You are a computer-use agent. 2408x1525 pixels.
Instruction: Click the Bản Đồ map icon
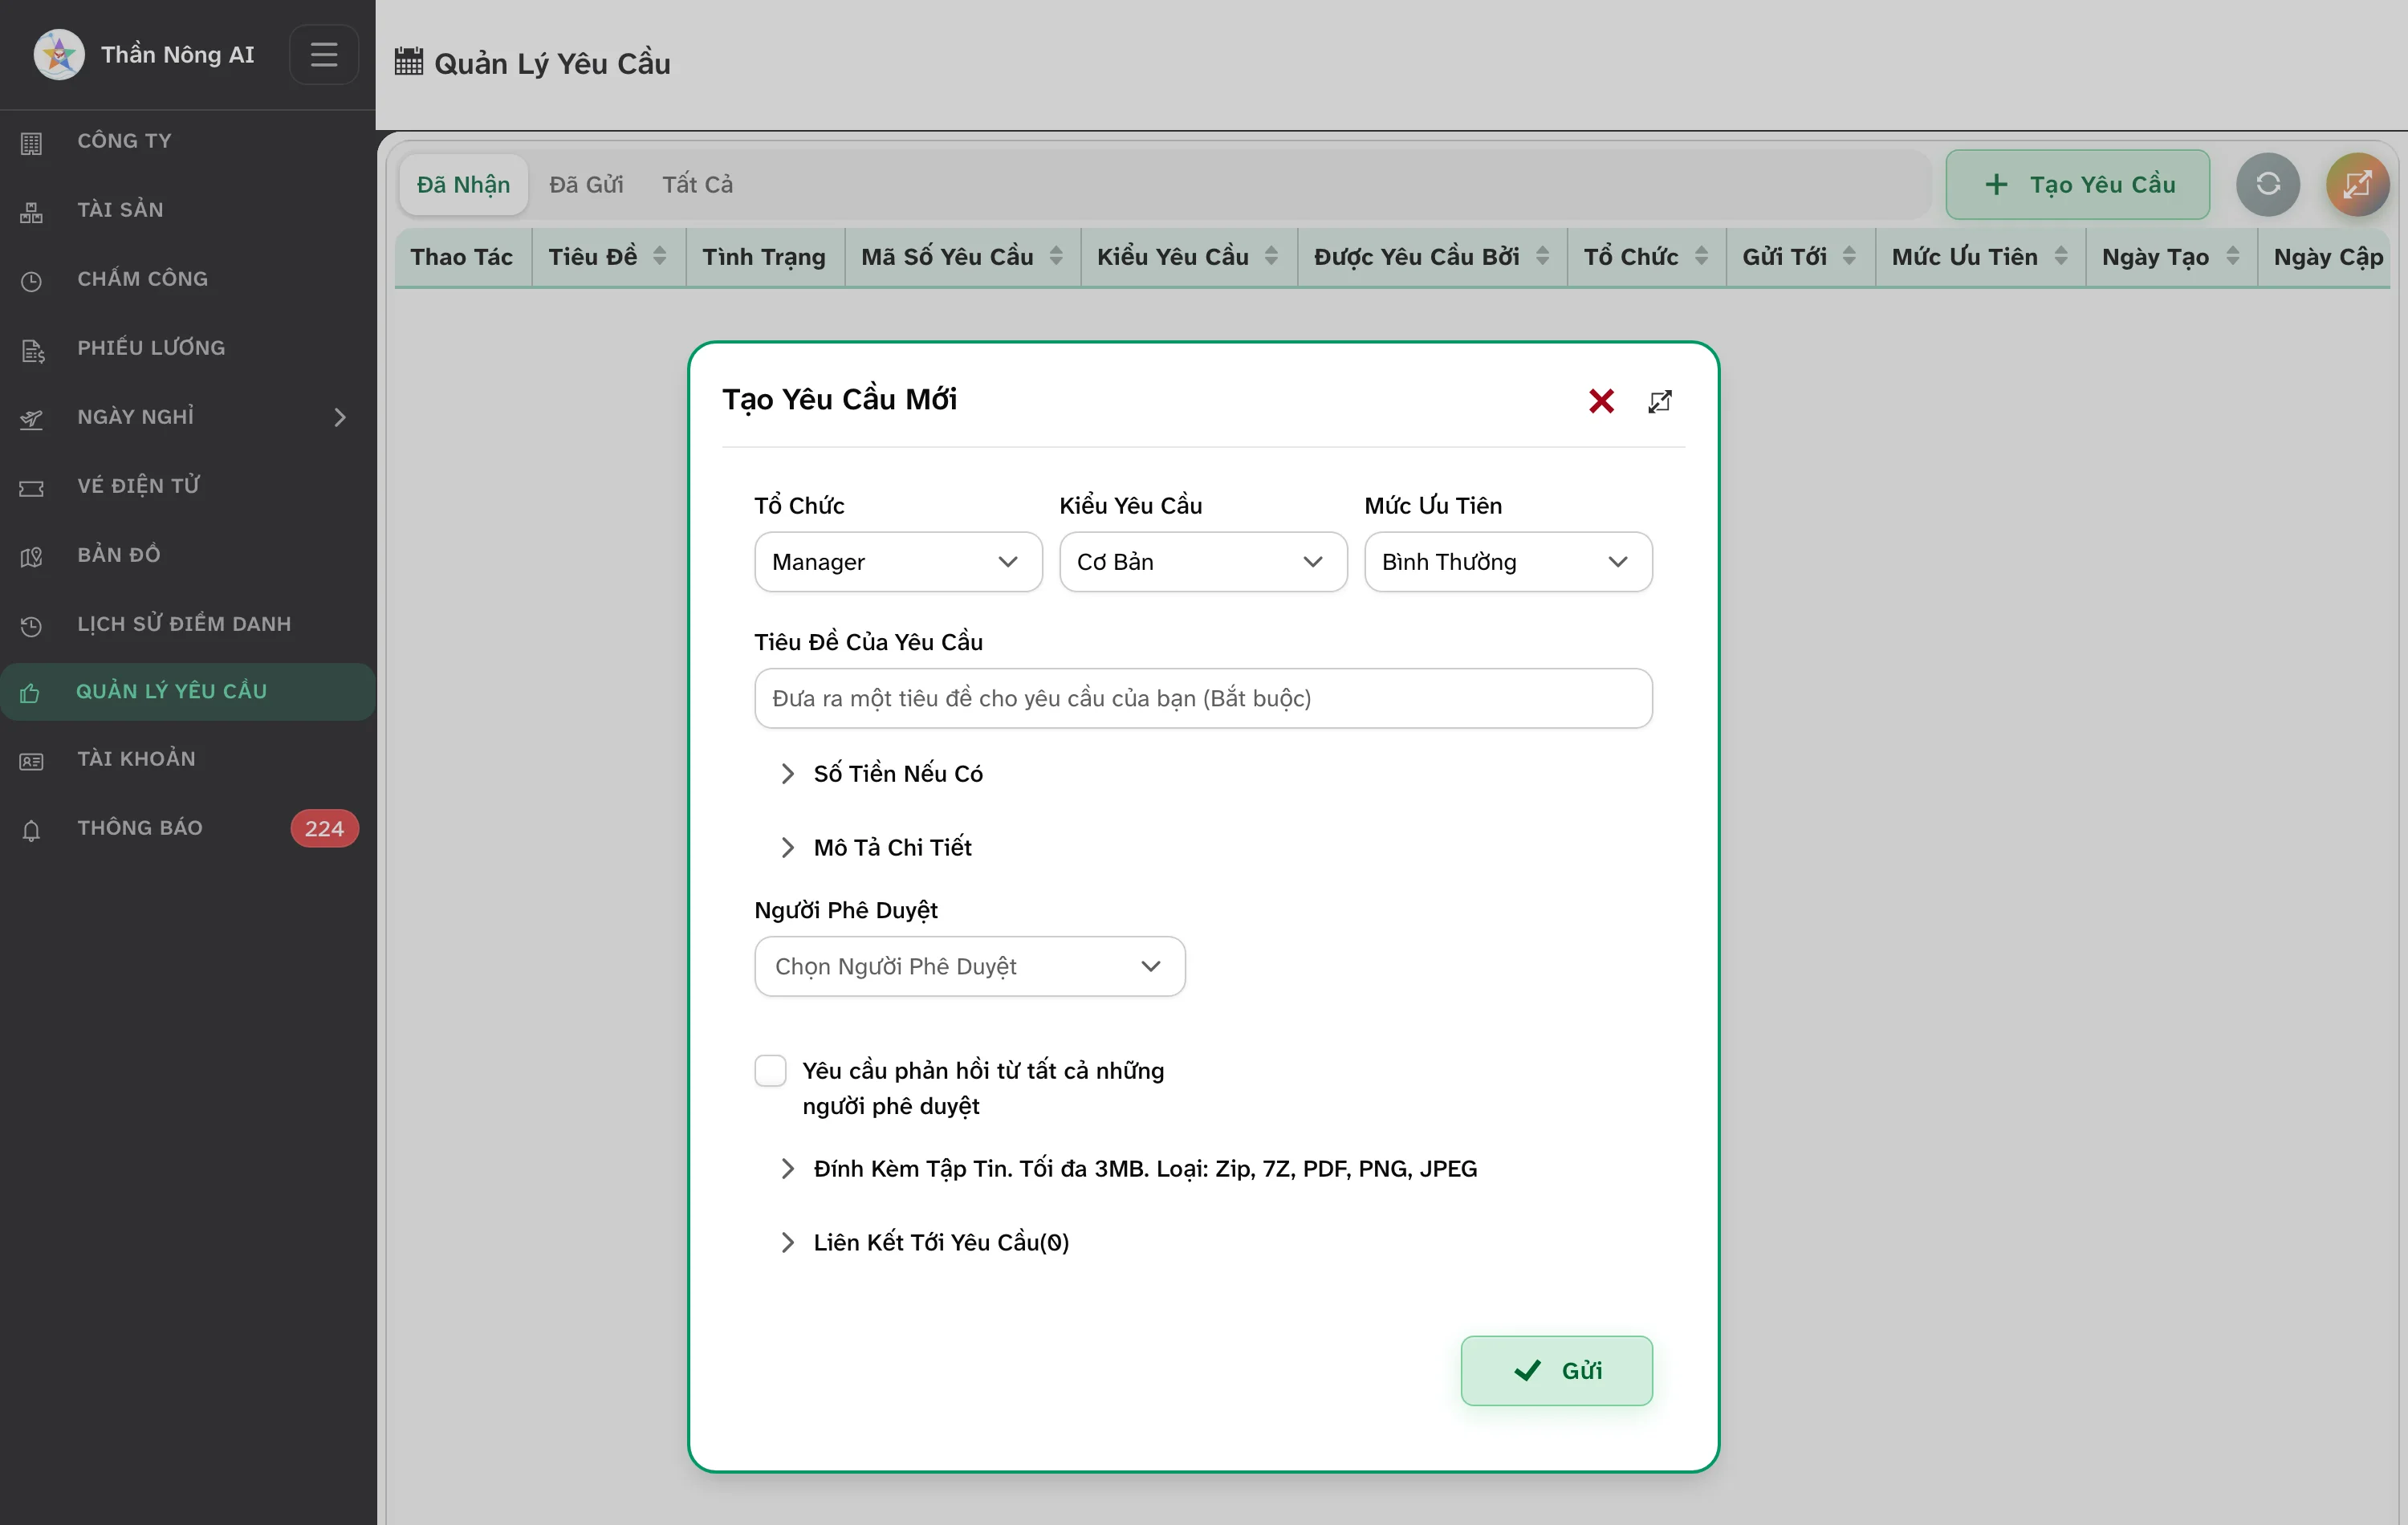click(x=31, y=557)
